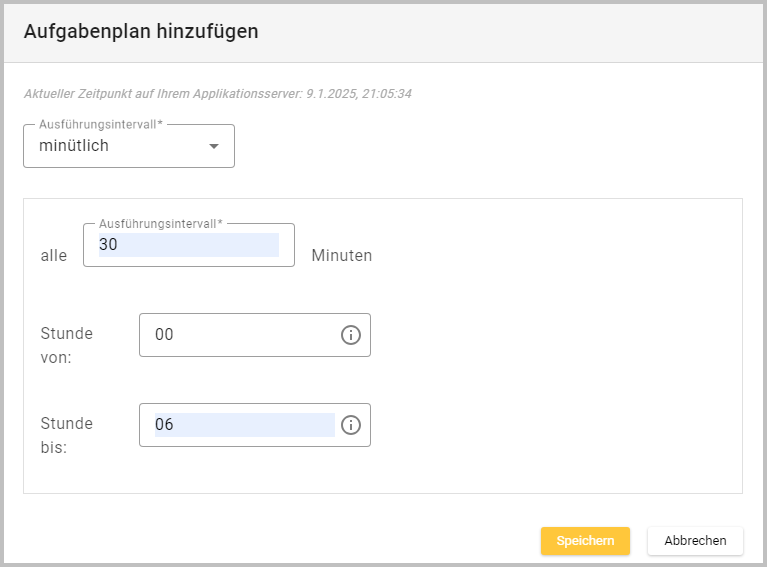Click the 'alle' label before the interval
767x567 pixels.
coord(53,256)
